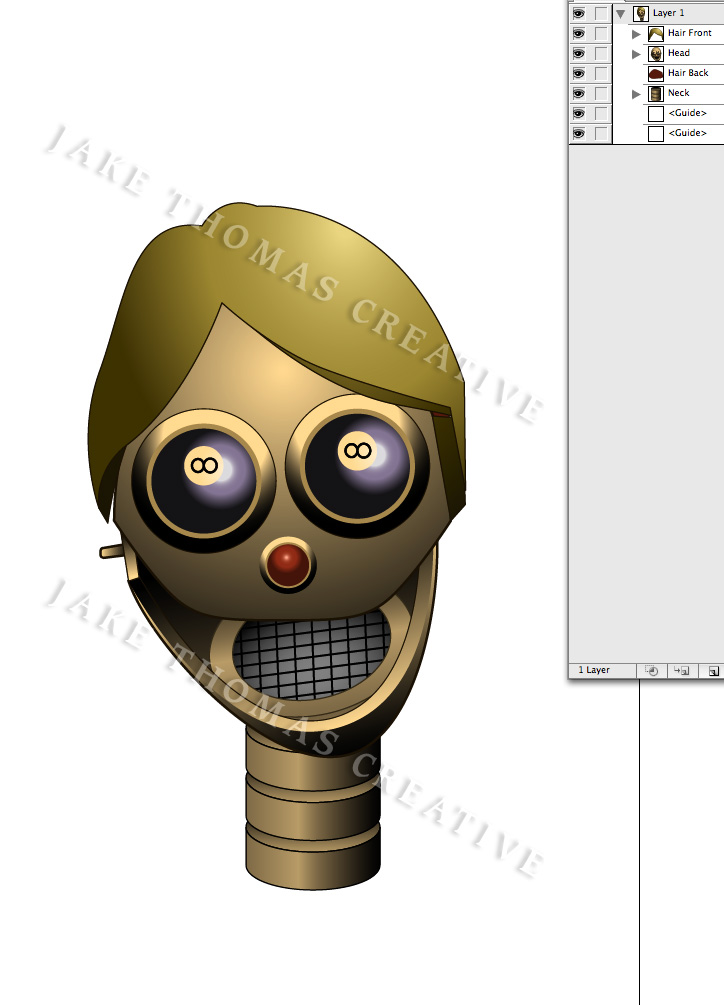This screenshot has width=724, height=1005.
Task: Click the Layer 1 thumbnail
Action: click(x=641, y=13)
